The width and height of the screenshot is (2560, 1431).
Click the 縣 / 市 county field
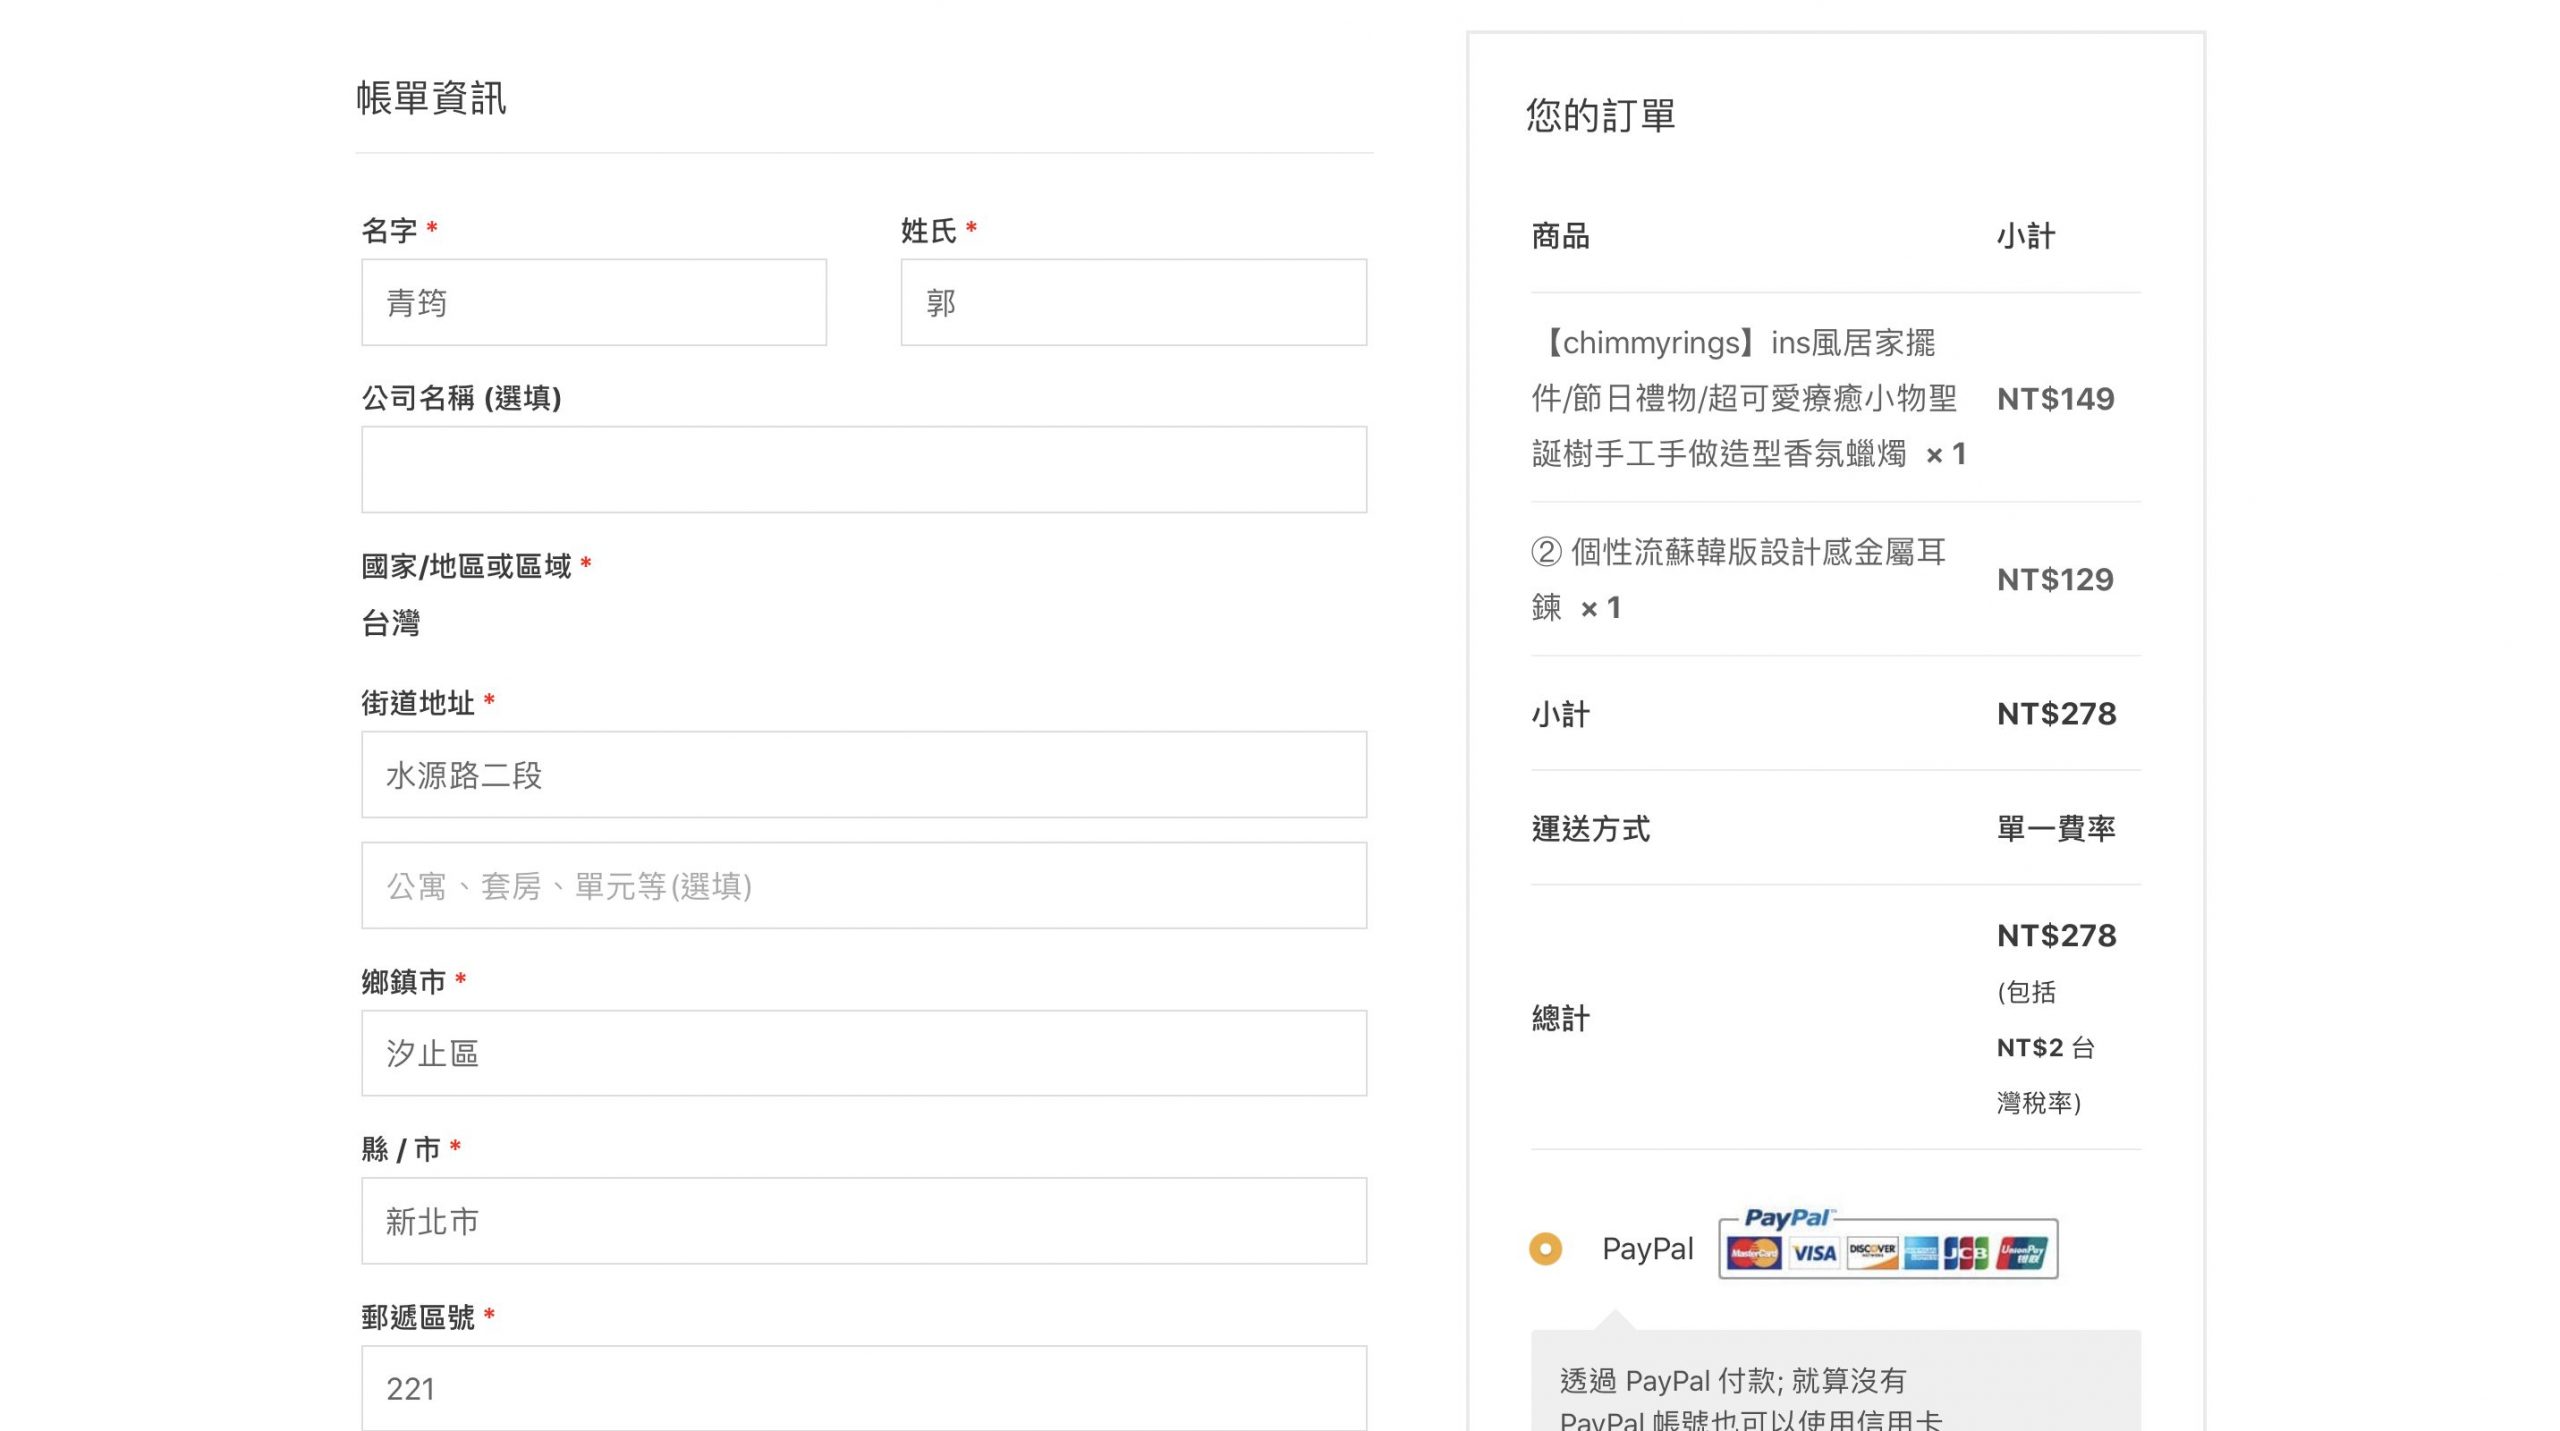click(864, 1221)
